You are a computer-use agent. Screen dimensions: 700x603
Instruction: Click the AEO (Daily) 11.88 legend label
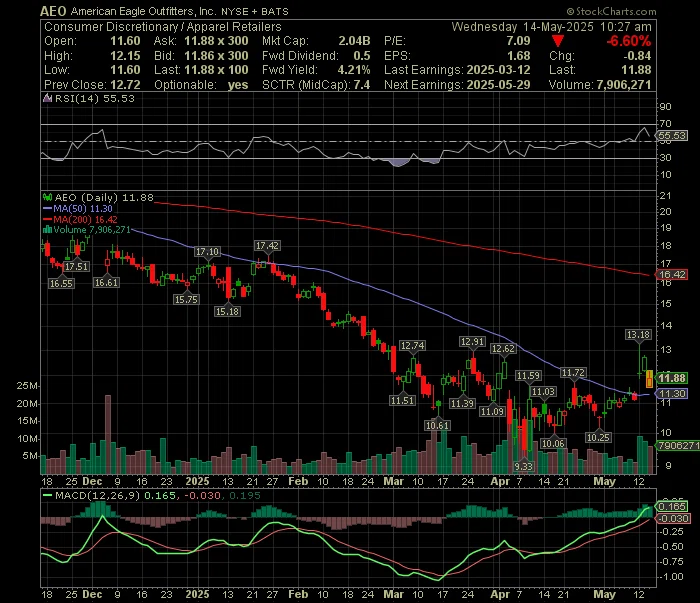[x=104, y=197]
